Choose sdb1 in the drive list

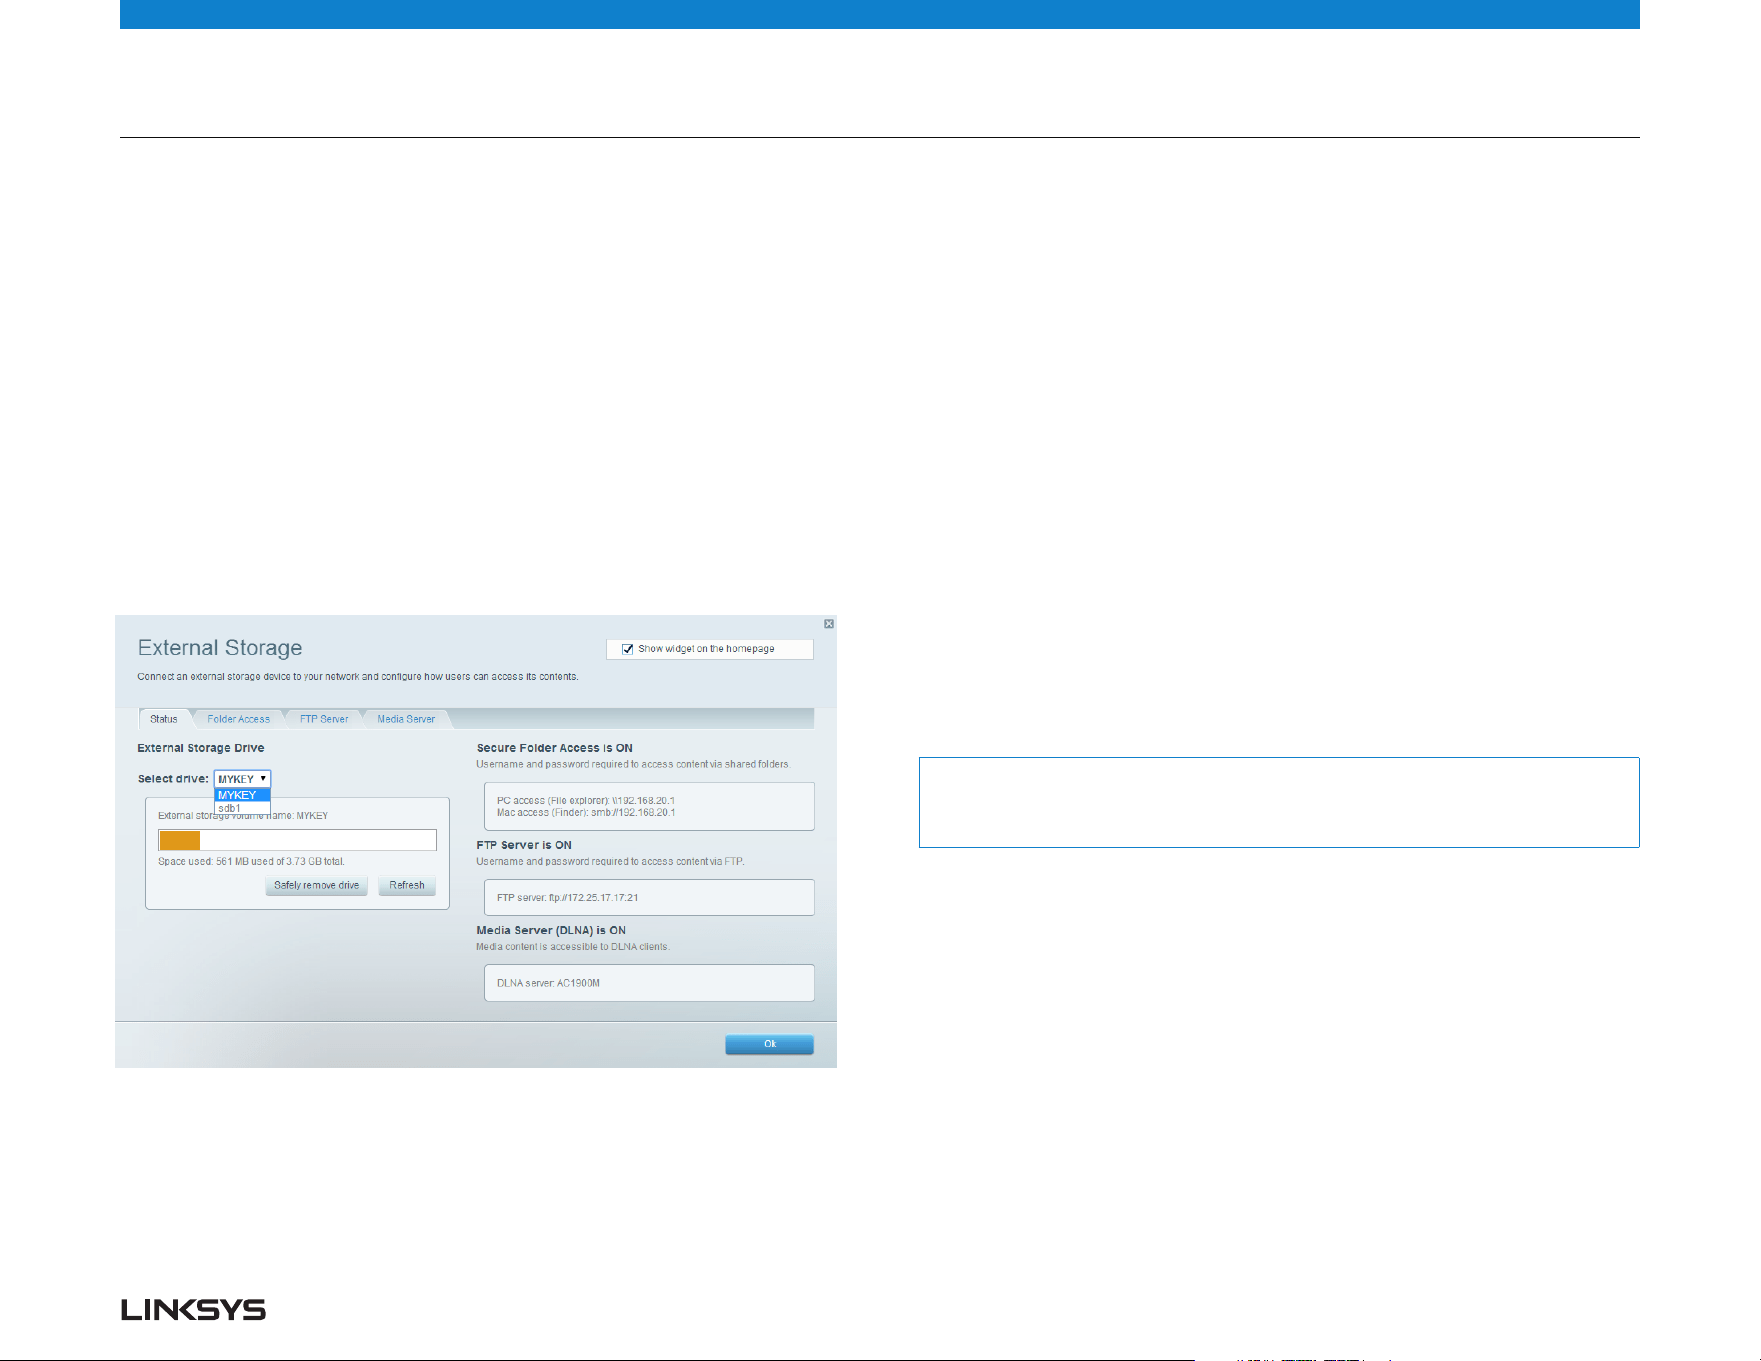(x=243, y=808)
